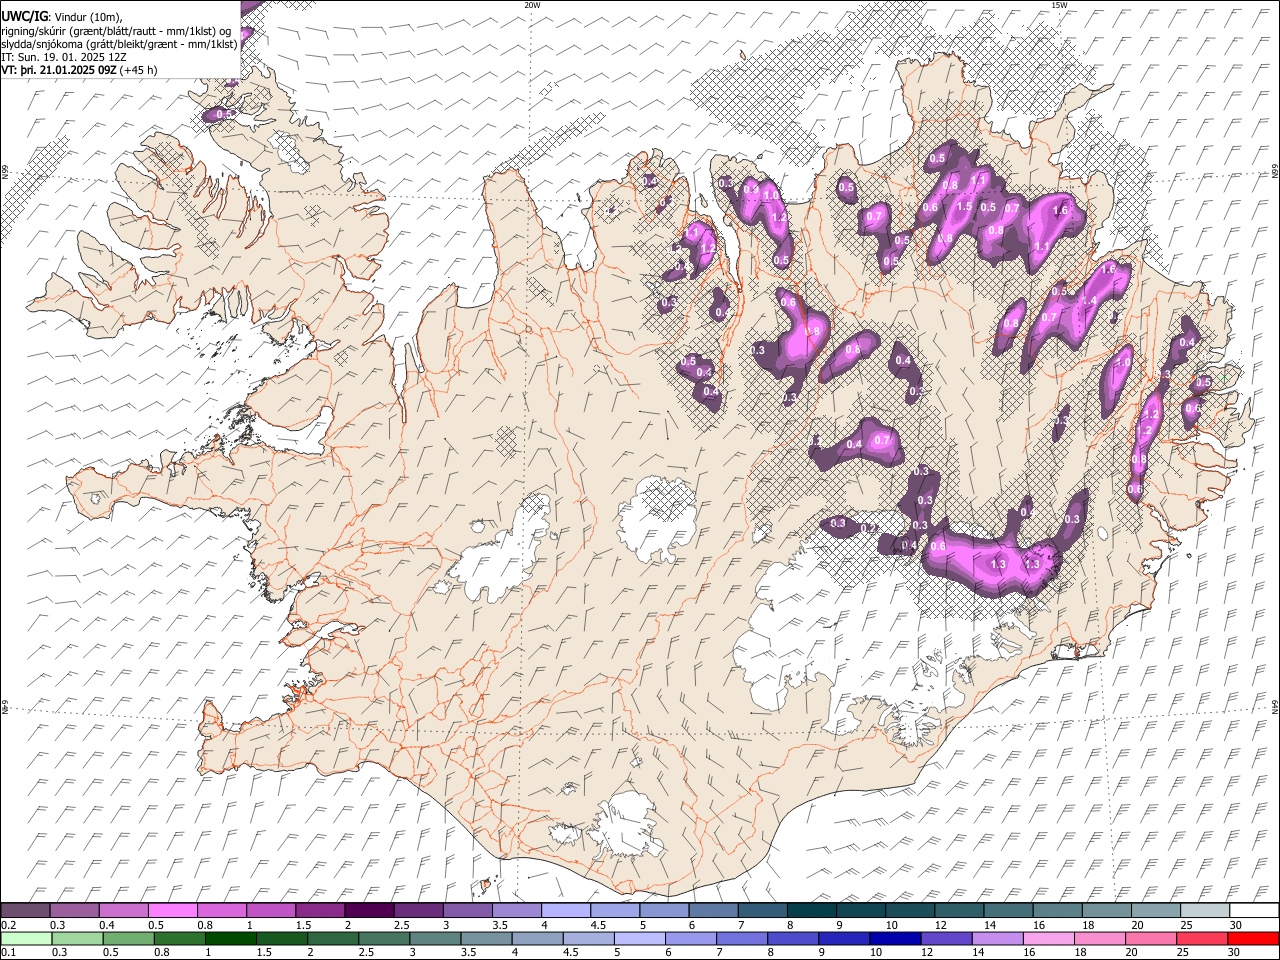This screenshot has height=960, width=1280.
Task: Click the '1.5' snowfall value on the map
Action: pos(964,206)
